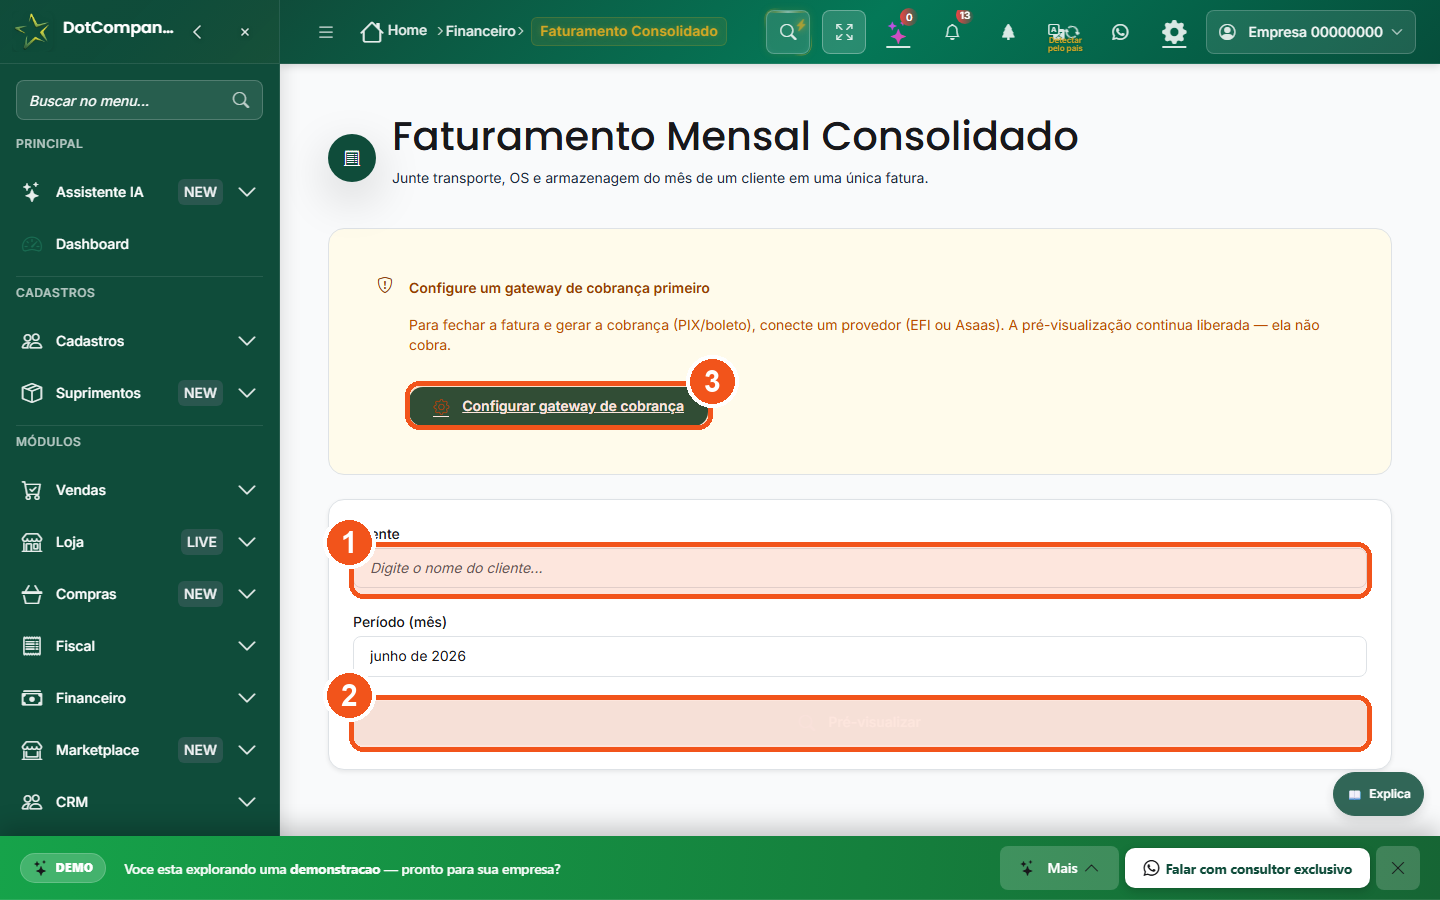The width and height of the screenshot is (1440, 900).
Task: Click Falar com consultor exclusivo
Action: tap(1246, 868)
